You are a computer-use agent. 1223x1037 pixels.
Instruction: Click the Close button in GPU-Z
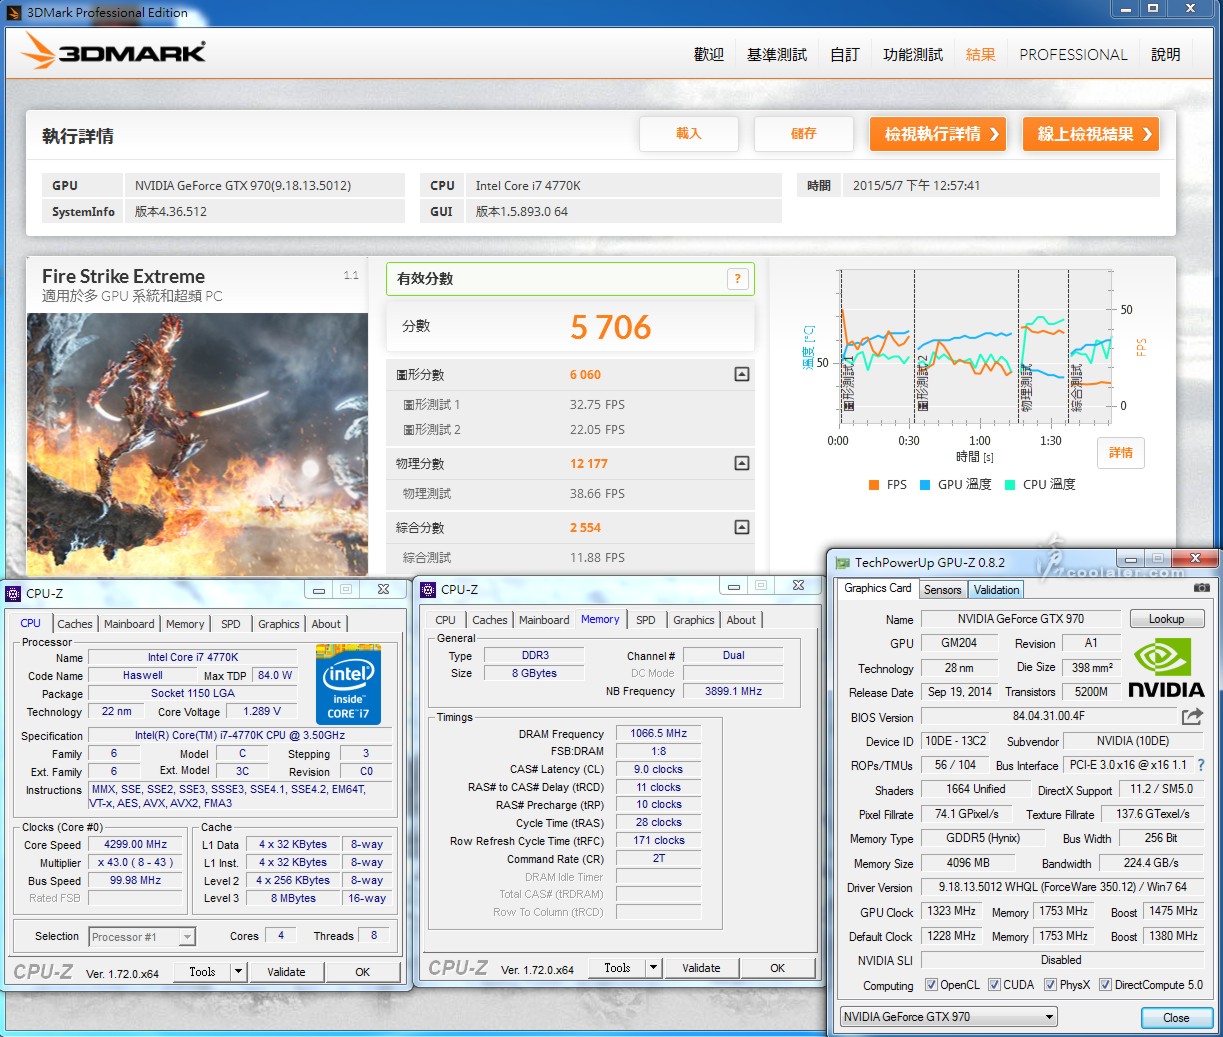tap(1176, 1018)
